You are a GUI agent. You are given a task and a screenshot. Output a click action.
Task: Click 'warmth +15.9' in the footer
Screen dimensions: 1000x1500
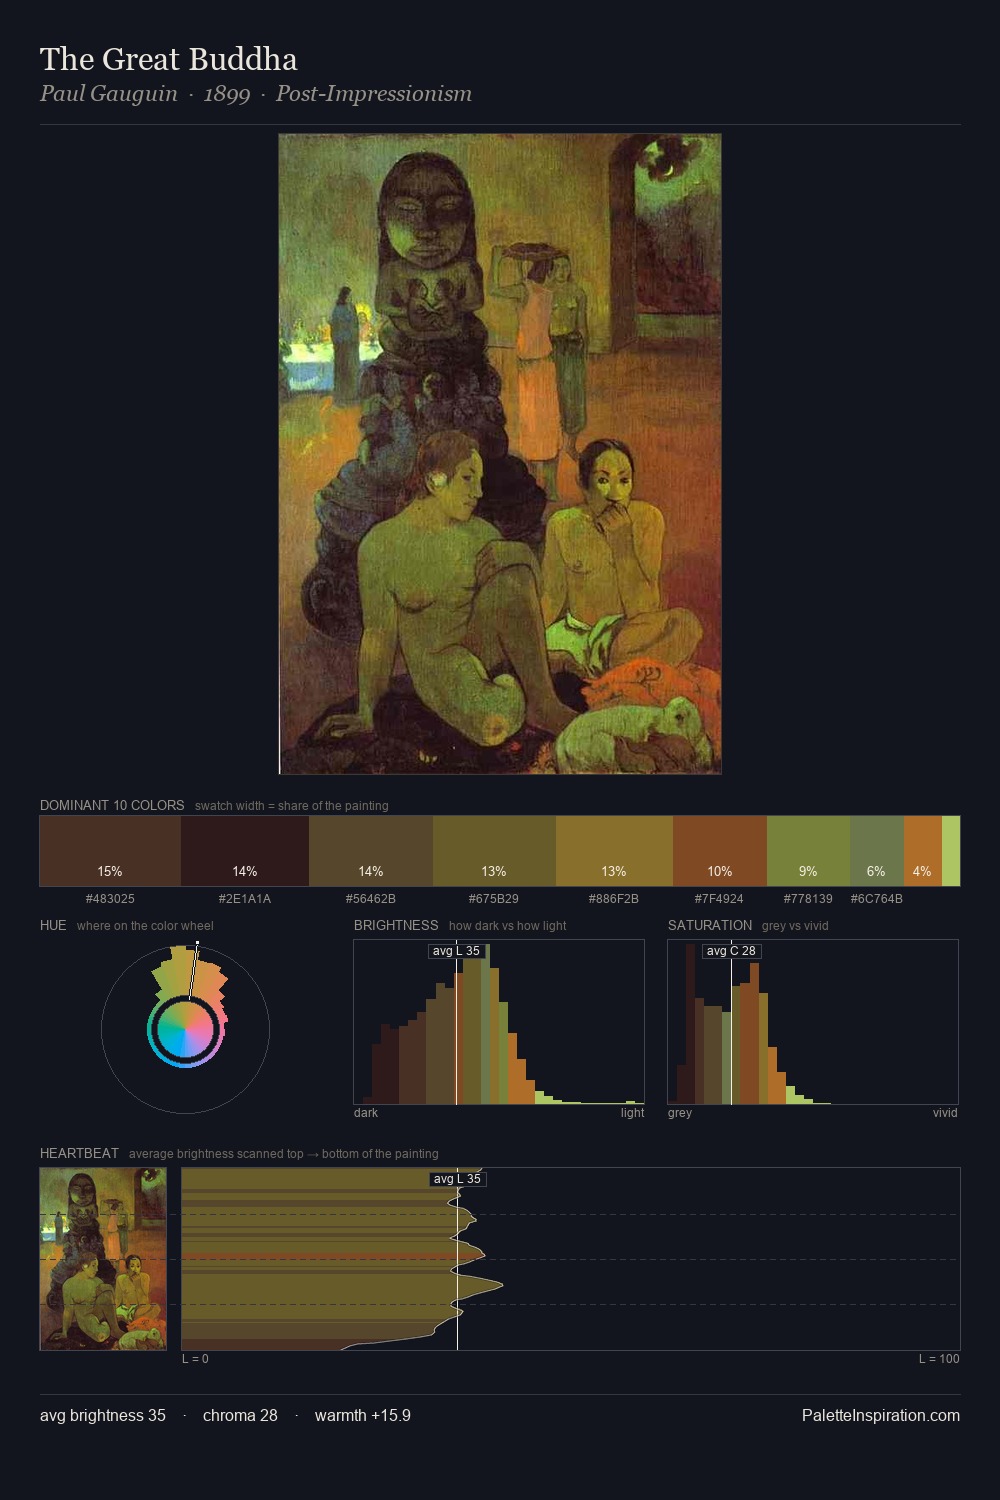pyautogui.click(x=363, y=1415)
